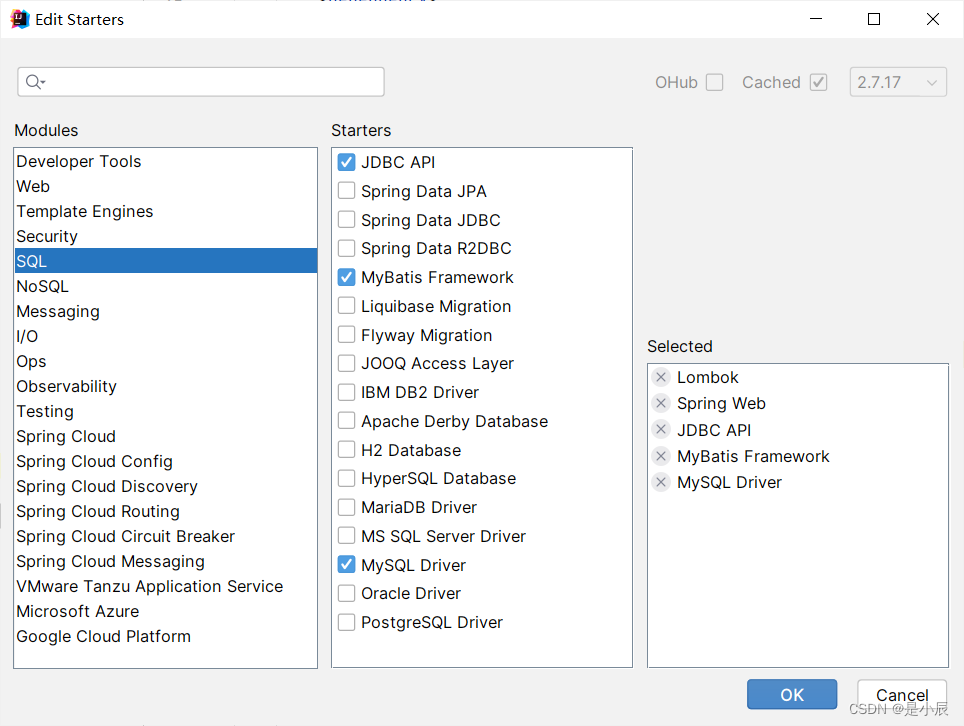Viewport: 964px width, 726px height.
Task: Enable the Liquibase Migration starter
Action: pyautogui.click(x=346, y=306)
